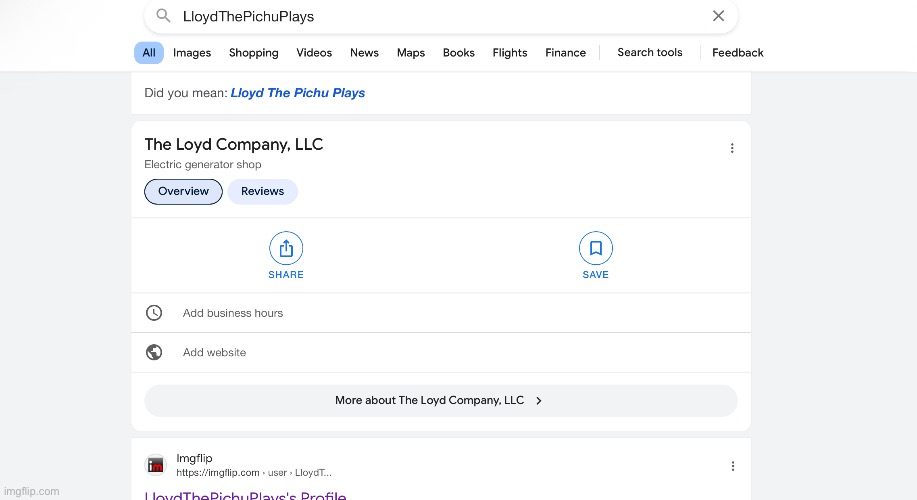Click The Loyd Company, LLC title

point(234,144)
